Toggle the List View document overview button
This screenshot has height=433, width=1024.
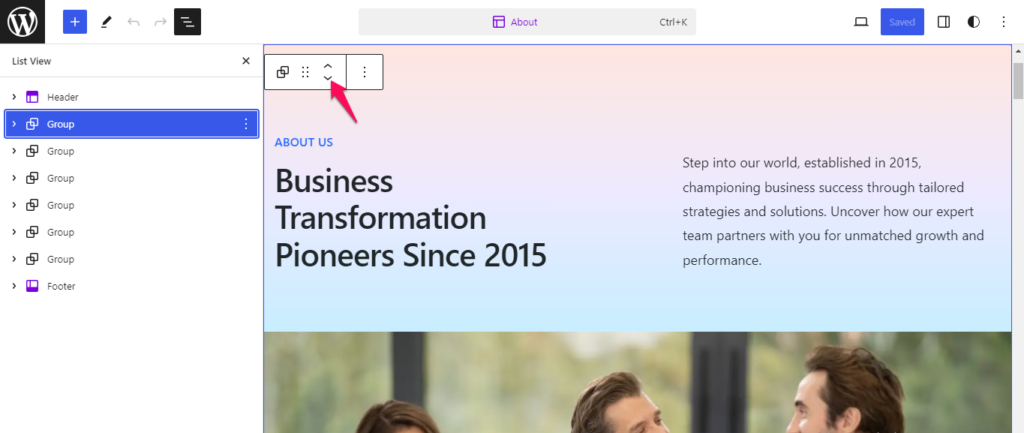click(187, 22)
